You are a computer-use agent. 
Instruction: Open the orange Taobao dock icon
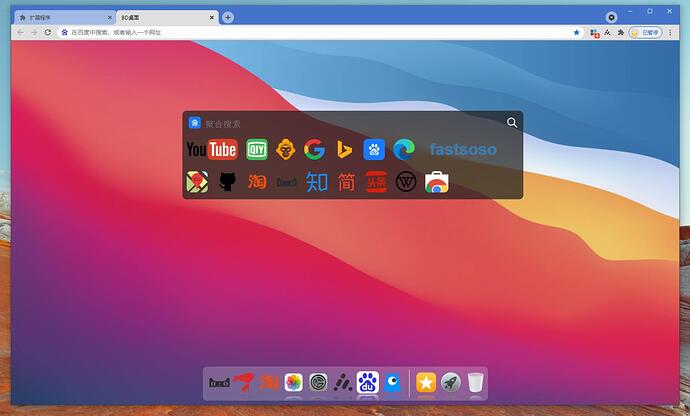click(x=268, y=382)
